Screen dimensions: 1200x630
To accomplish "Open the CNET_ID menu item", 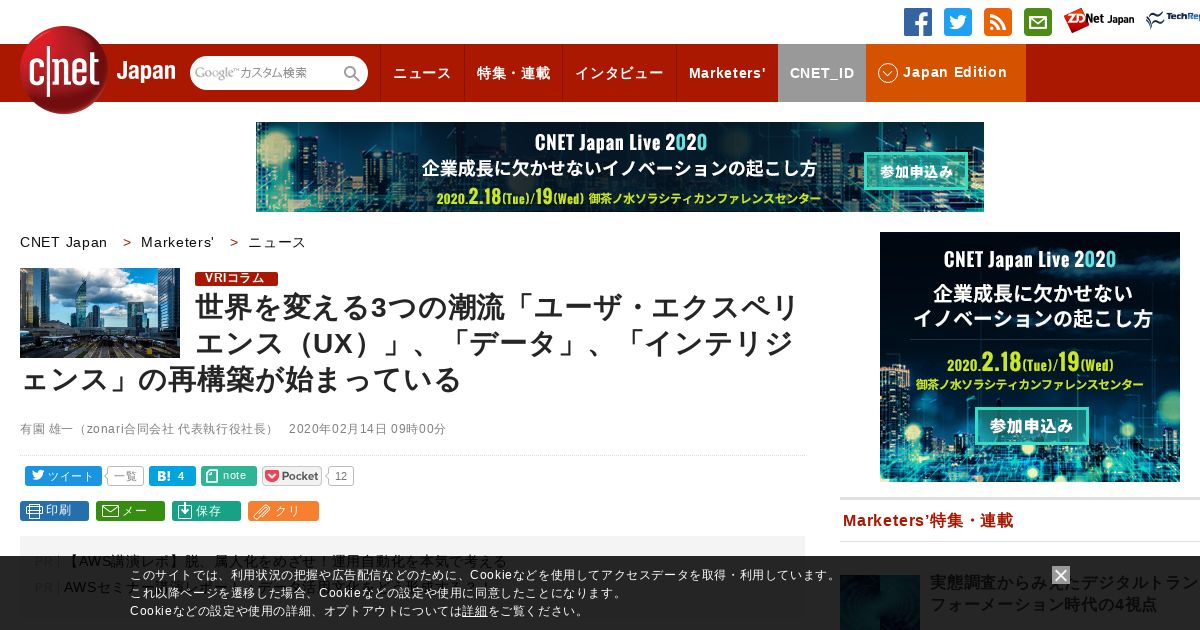I will point(822,73).
